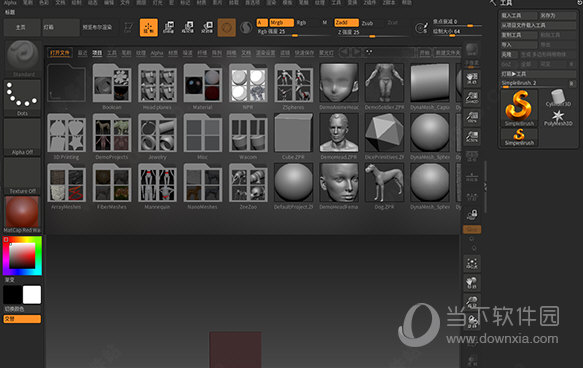Switch to the Alpha tab in LightBox
Screen dimensions: 583x368
click(157, 53)
